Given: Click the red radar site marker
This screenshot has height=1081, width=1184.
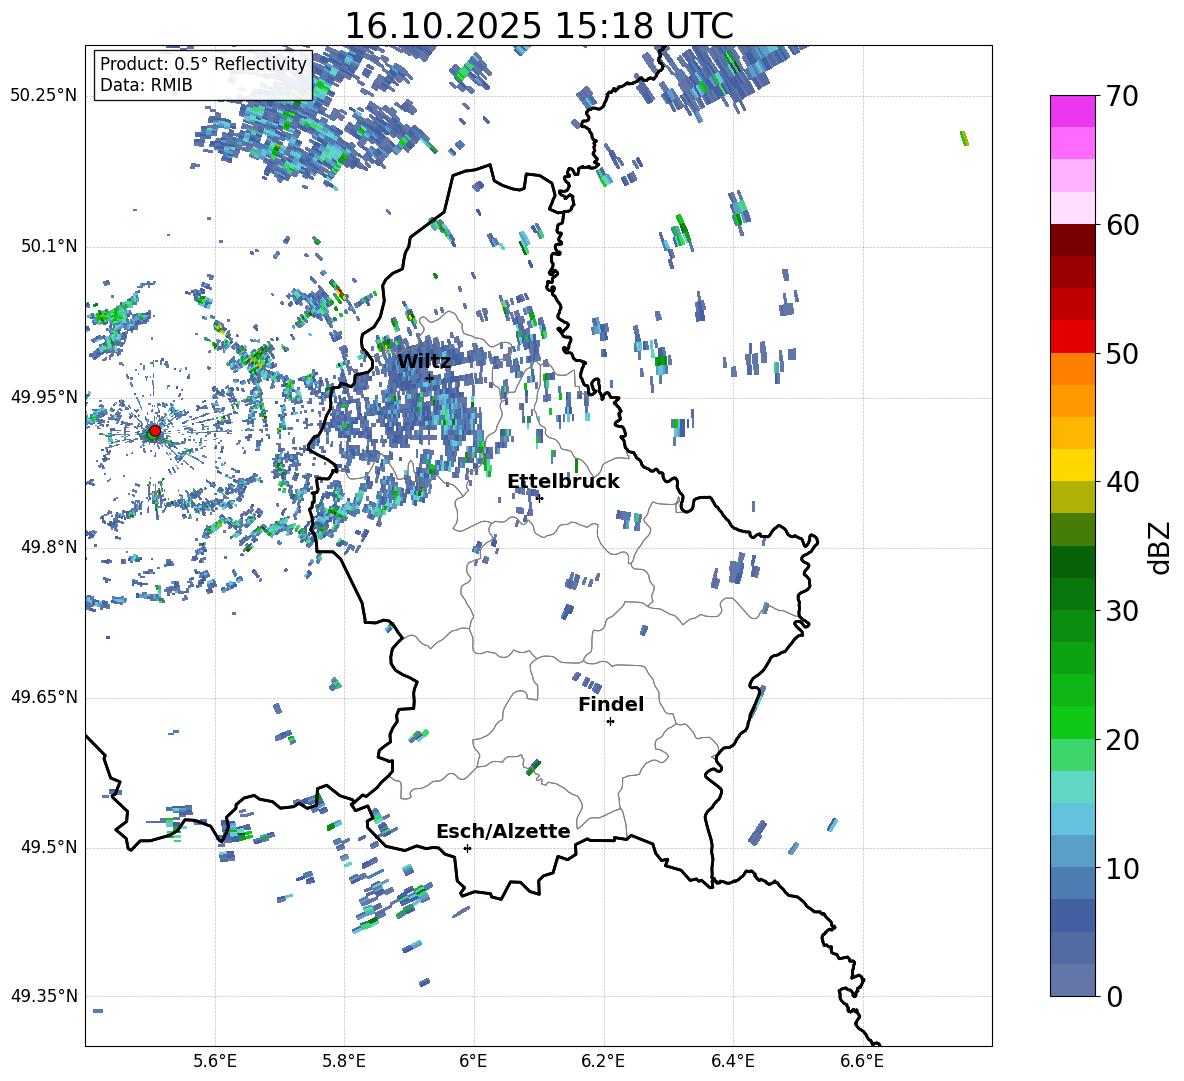Looking at the screenshot, I should pos(154,431).
